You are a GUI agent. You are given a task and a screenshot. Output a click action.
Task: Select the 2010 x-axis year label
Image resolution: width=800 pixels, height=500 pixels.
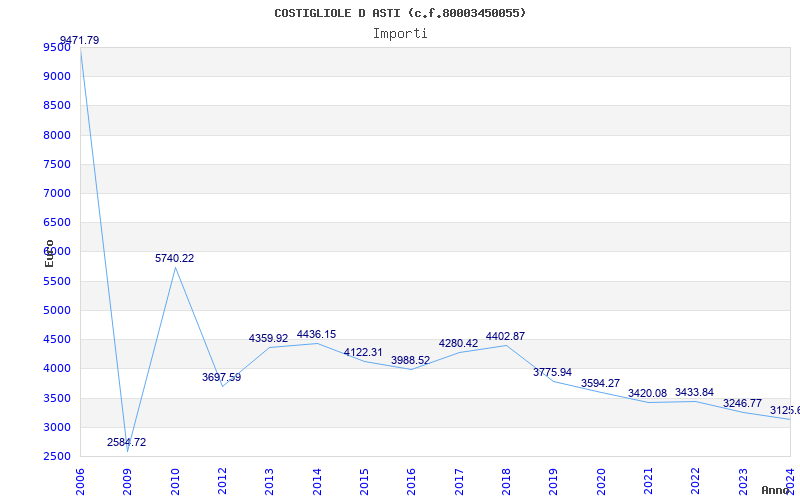tap(175, 482)
